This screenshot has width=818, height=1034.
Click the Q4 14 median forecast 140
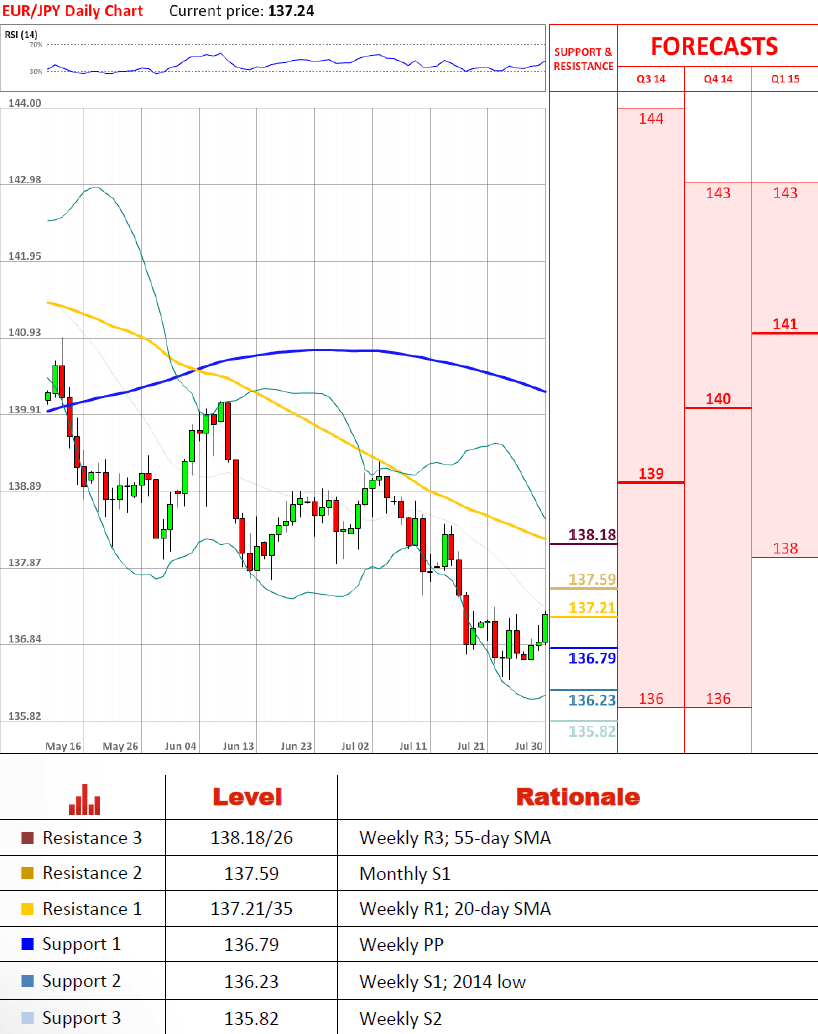point(718,399)
